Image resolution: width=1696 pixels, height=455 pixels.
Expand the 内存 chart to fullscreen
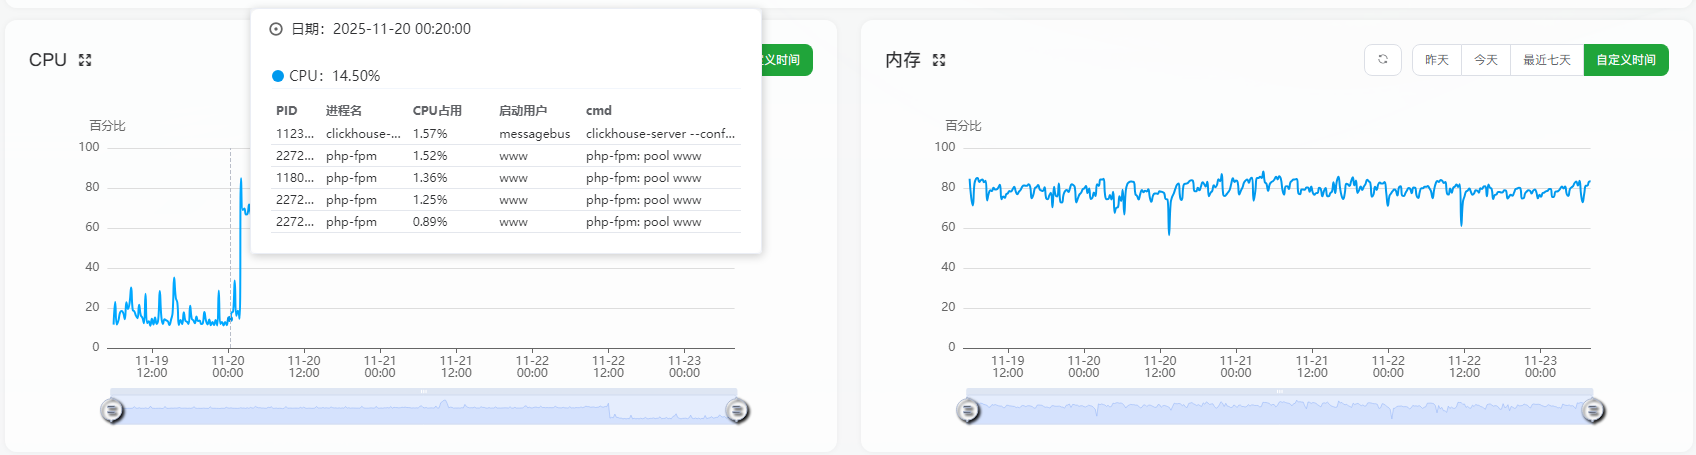tap(939, 60)
